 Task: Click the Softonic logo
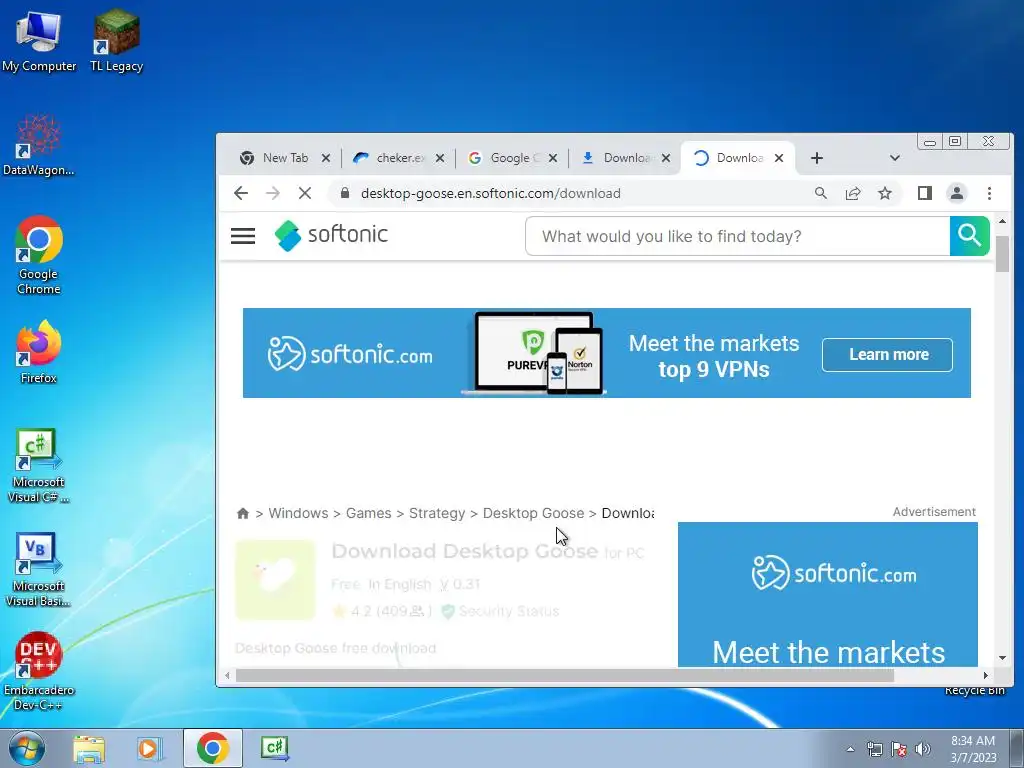click(331, 235)
